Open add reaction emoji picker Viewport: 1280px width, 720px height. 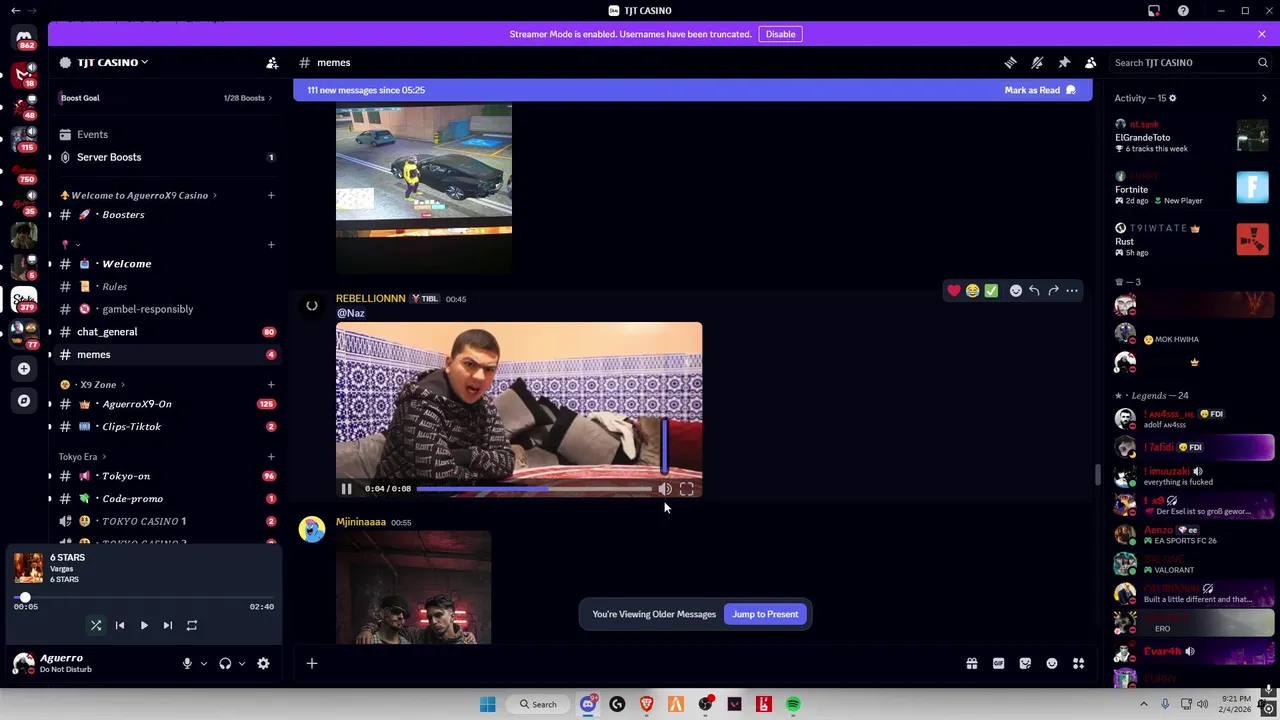click(x=1016, y=291)
